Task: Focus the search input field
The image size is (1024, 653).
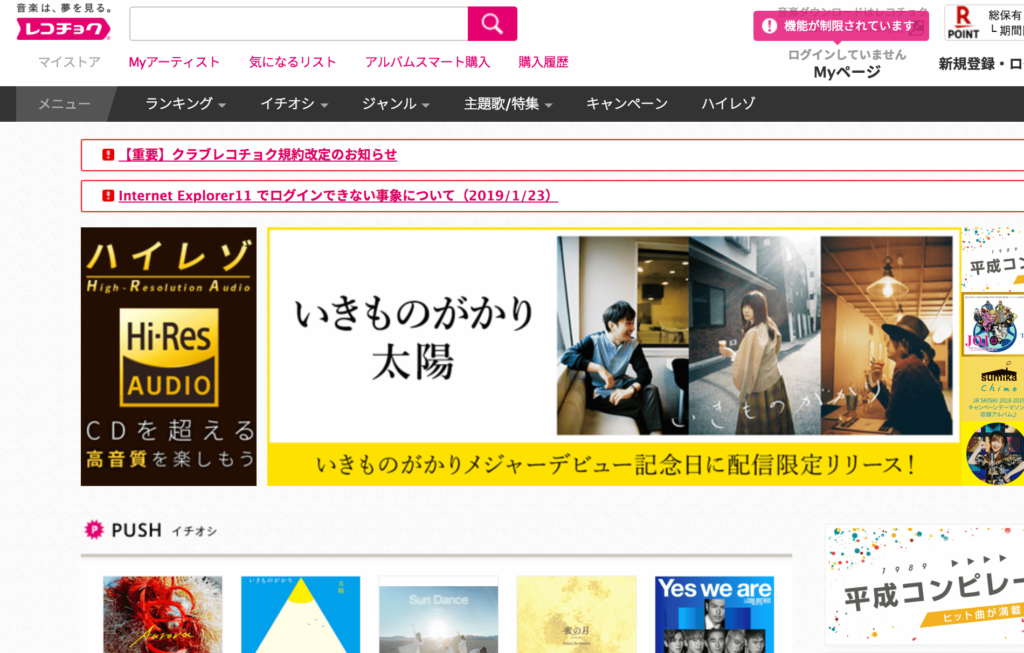Action: click(299, 24)
